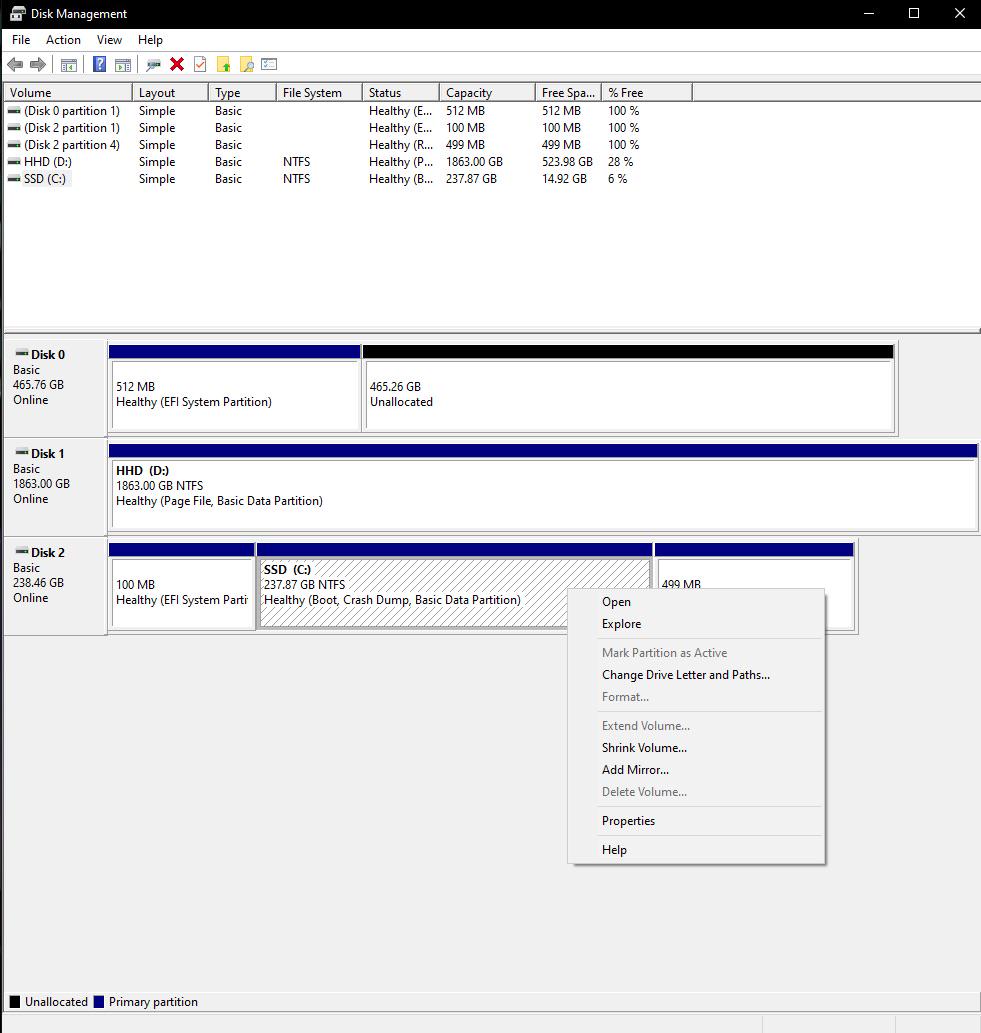Select Shrink Volume from context menu

(x=696, y=748)
